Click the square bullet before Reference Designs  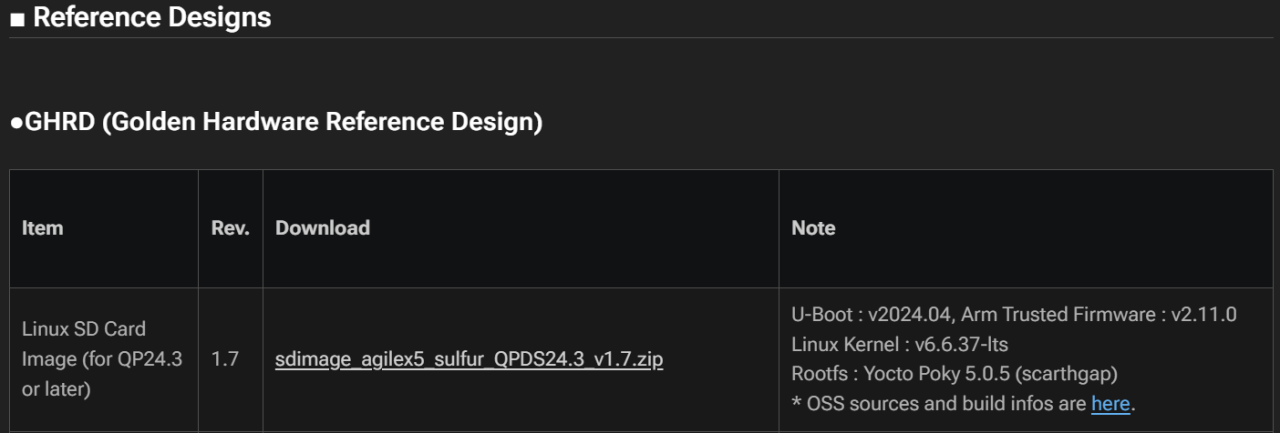[17, 19]
